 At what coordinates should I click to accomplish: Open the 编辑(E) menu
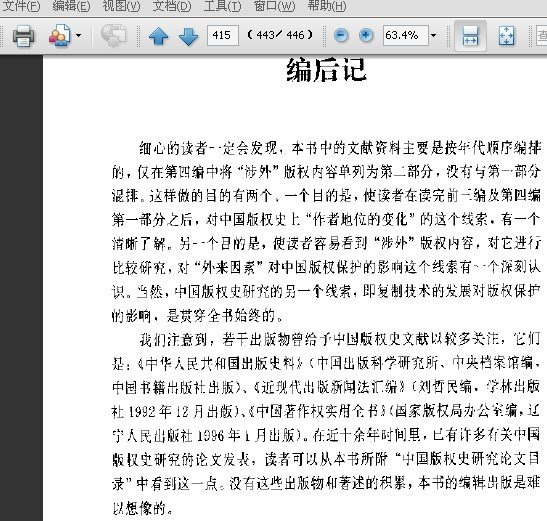pos(71,6)
